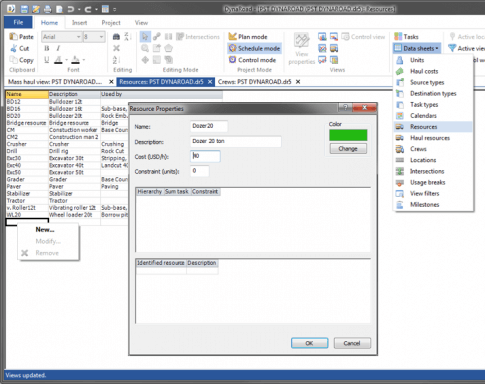Choose New... from context menu
485x384 pixels.
click(45, 230)
